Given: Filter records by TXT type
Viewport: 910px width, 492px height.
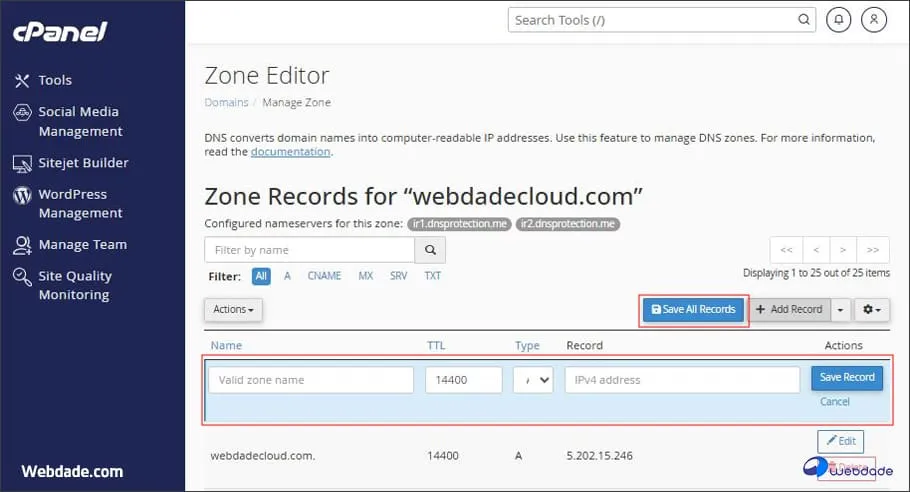Looking at the screenshot, I should [x=432, y=276].
